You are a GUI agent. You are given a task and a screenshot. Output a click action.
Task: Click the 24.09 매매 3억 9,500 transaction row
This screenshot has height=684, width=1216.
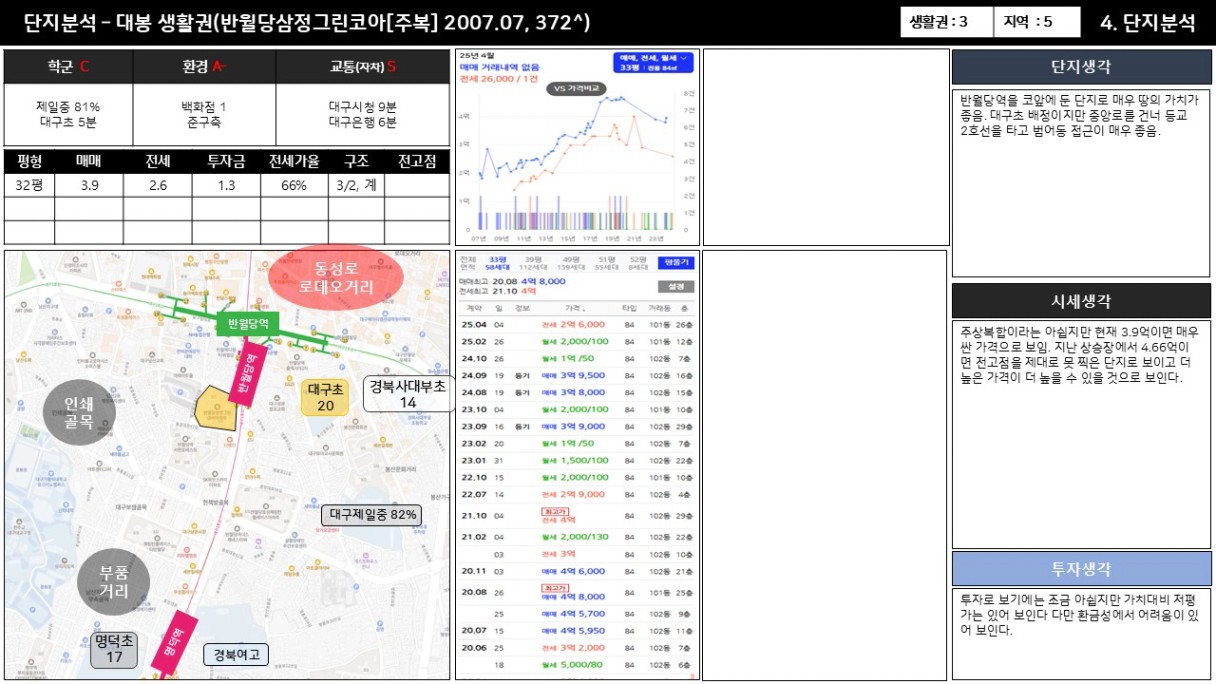(x=577, y=376)
